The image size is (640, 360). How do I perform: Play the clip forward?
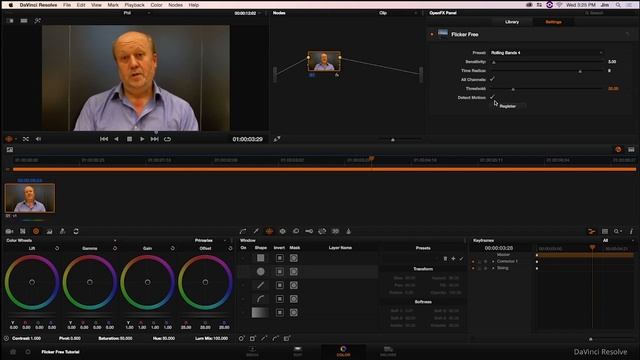pyautogui.click(x=142, y=139)
